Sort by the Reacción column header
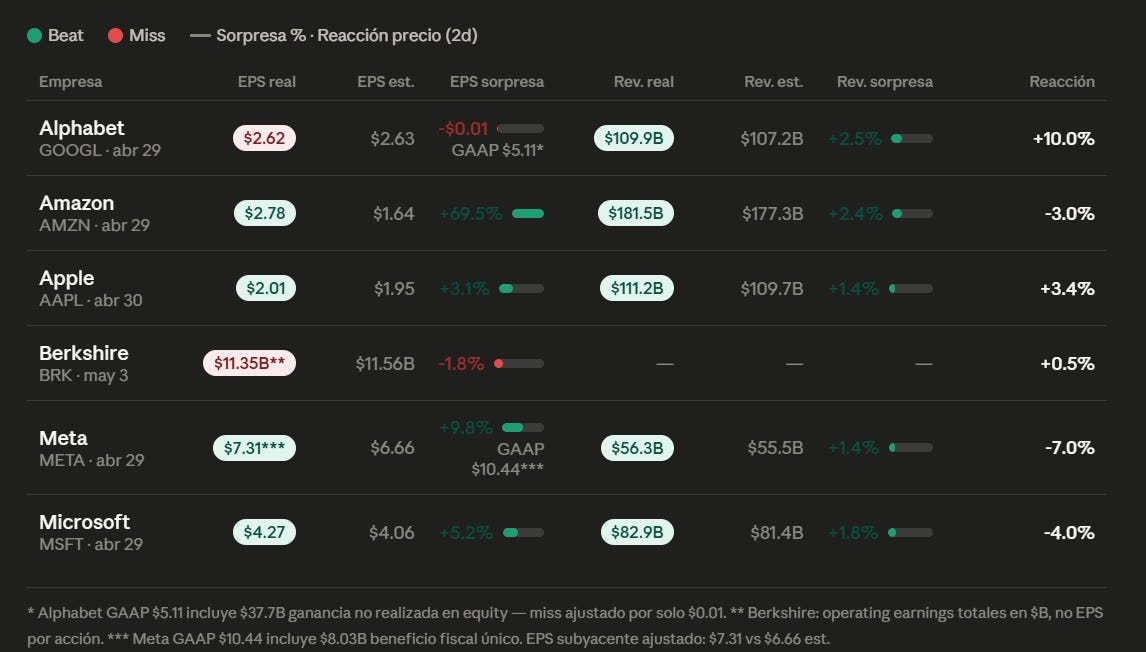 coord(1062,82)
